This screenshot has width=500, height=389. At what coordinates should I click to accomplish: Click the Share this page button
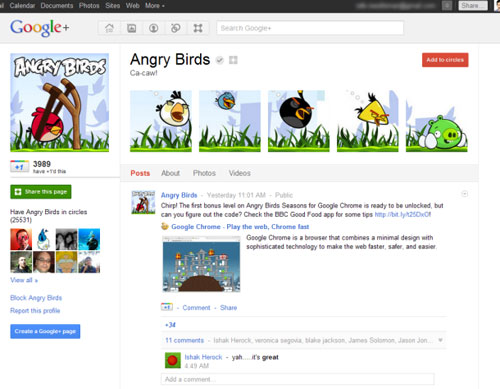click(x=41, y=192)
